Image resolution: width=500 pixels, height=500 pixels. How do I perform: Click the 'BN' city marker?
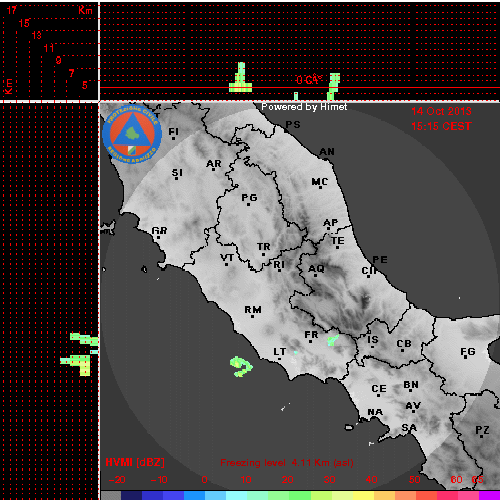411,386
